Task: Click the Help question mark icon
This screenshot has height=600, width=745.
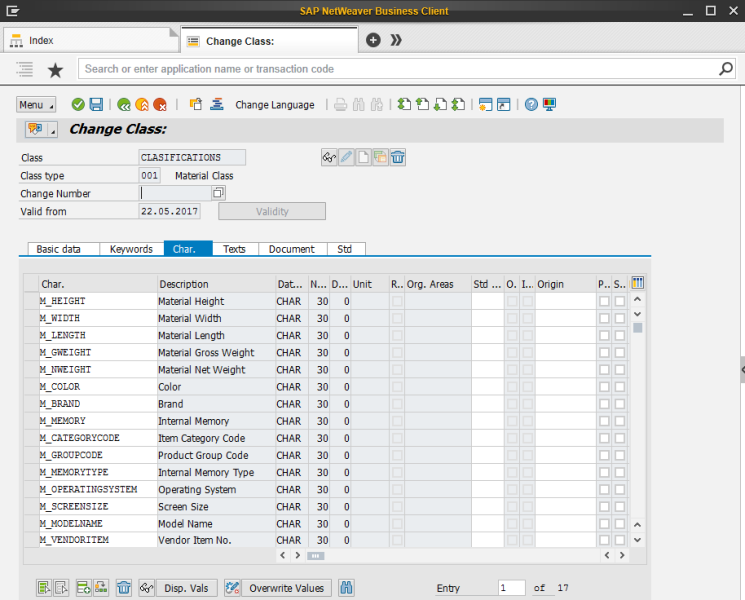Action: 531,104
